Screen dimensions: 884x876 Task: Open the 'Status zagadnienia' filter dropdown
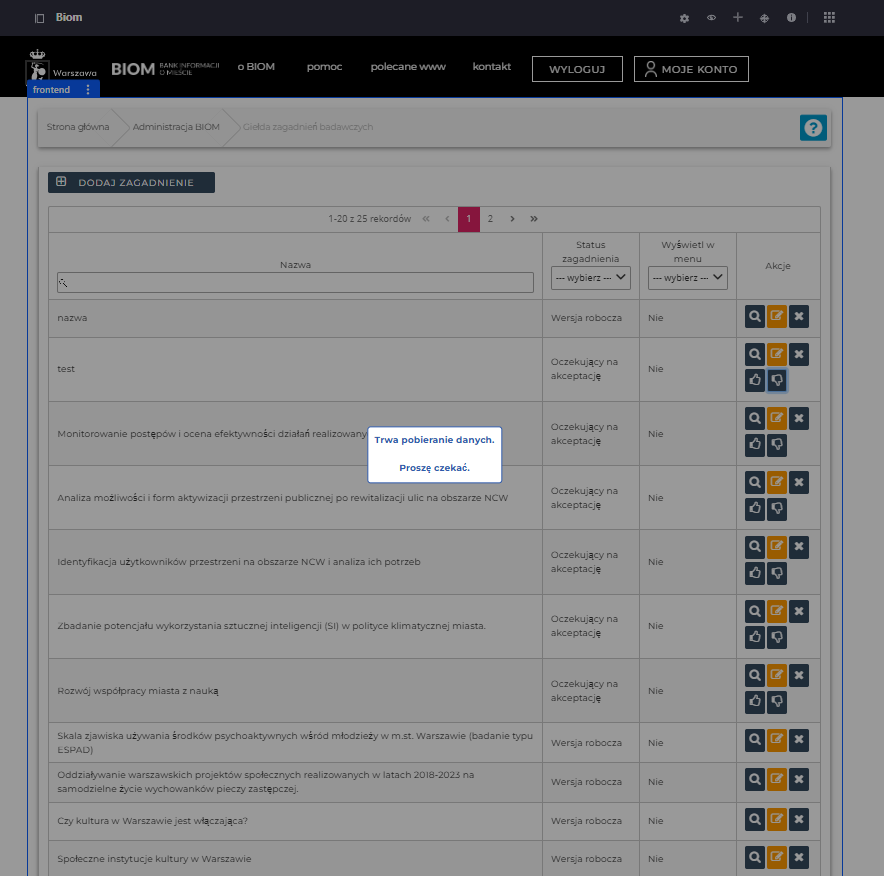click(591, 277)
